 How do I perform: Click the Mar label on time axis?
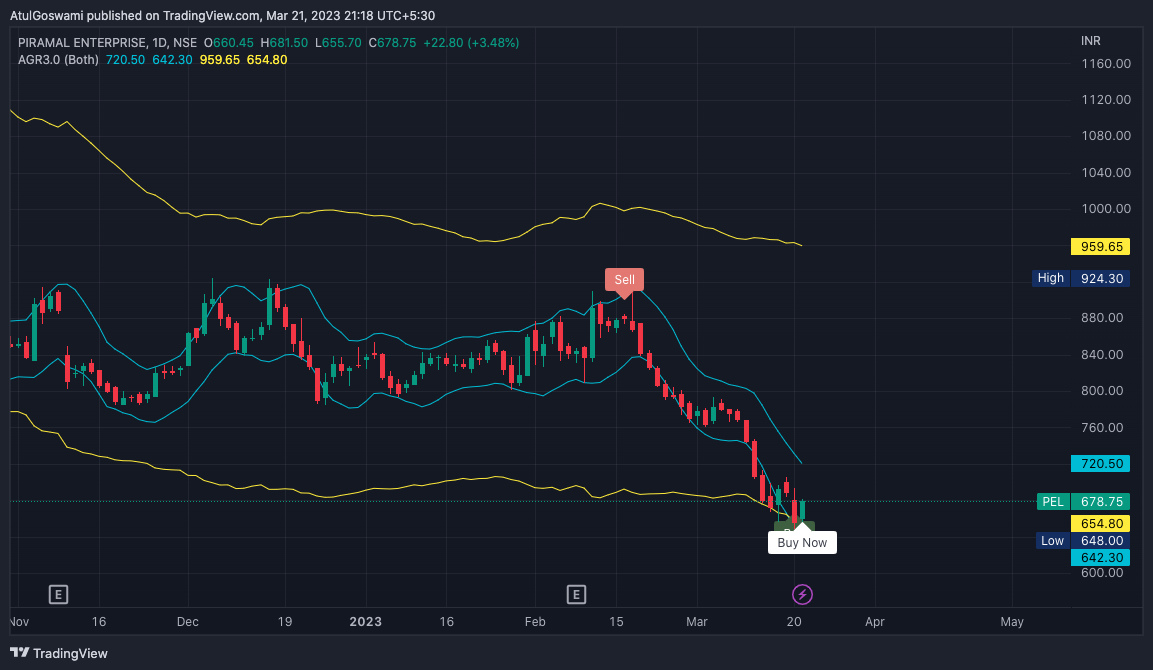(x=696, y=621)
